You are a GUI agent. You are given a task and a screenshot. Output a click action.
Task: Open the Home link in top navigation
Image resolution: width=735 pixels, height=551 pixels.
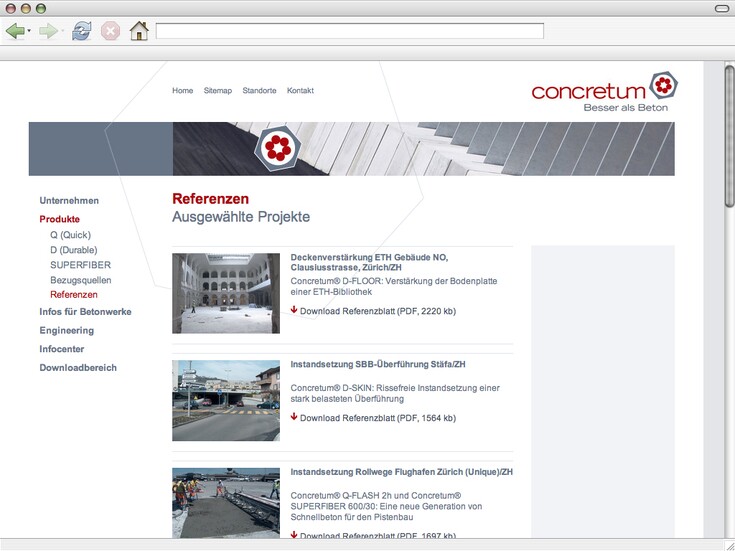click(x=182, y=91)
